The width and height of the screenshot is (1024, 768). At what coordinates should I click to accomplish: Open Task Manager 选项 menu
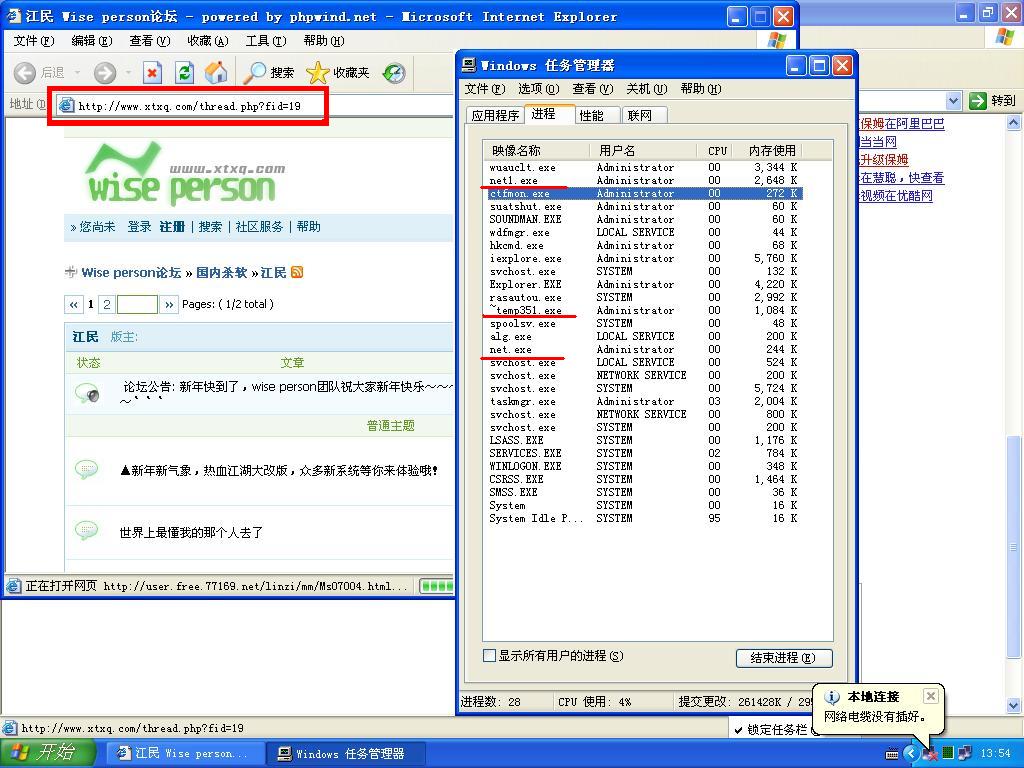pos(539,89)
